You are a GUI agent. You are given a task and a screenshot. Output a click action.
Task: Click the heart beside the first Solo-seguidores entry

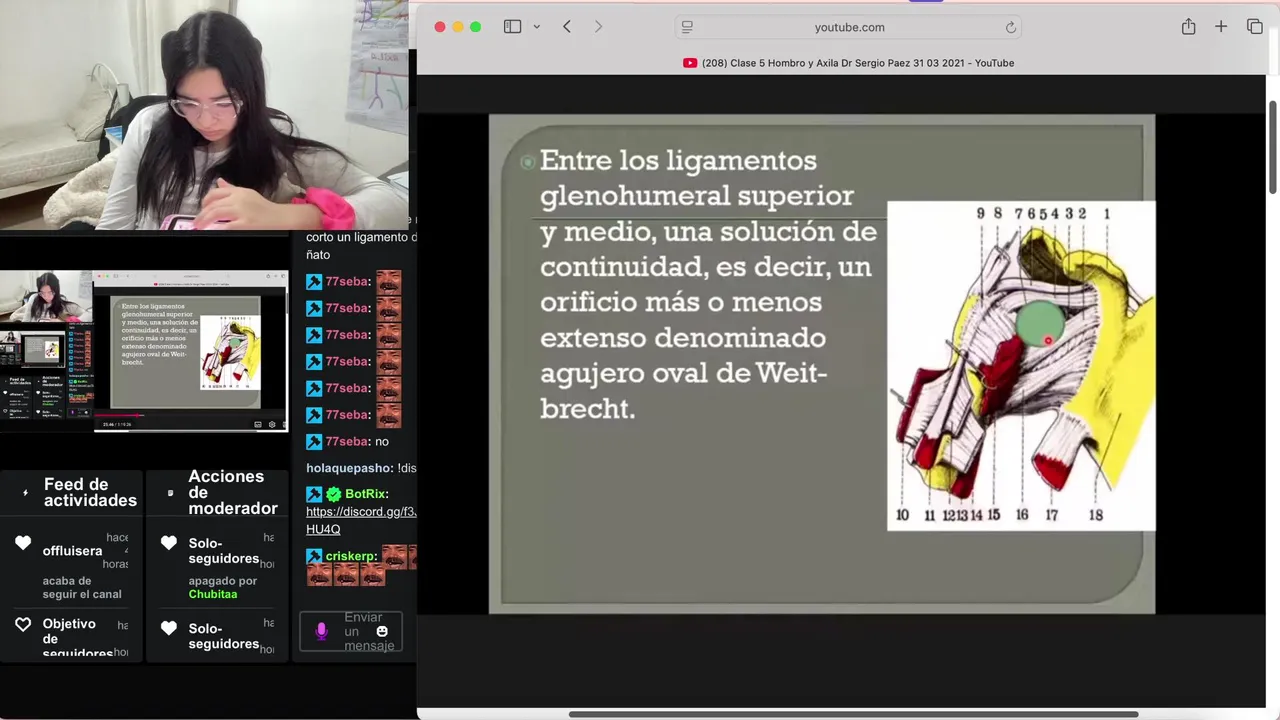[169, 543]
